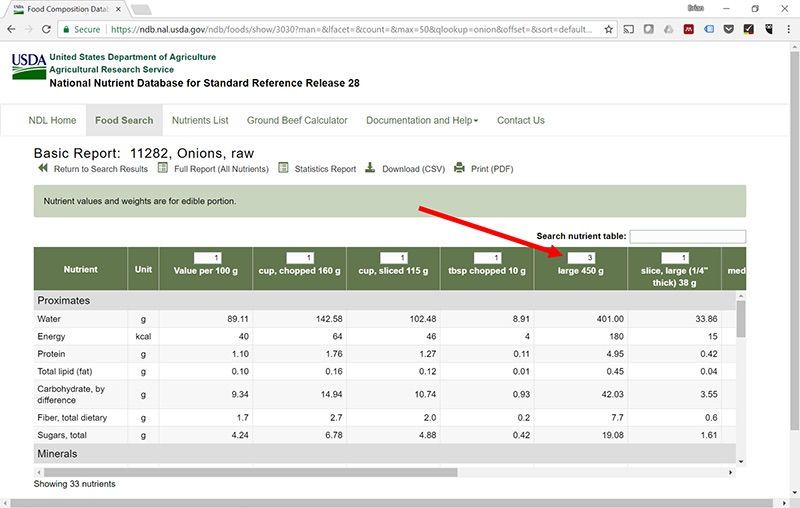The height and width of the screenshot is (508, 800).
Task: Bookmark page with the star icon
Action: pos(608,30)
